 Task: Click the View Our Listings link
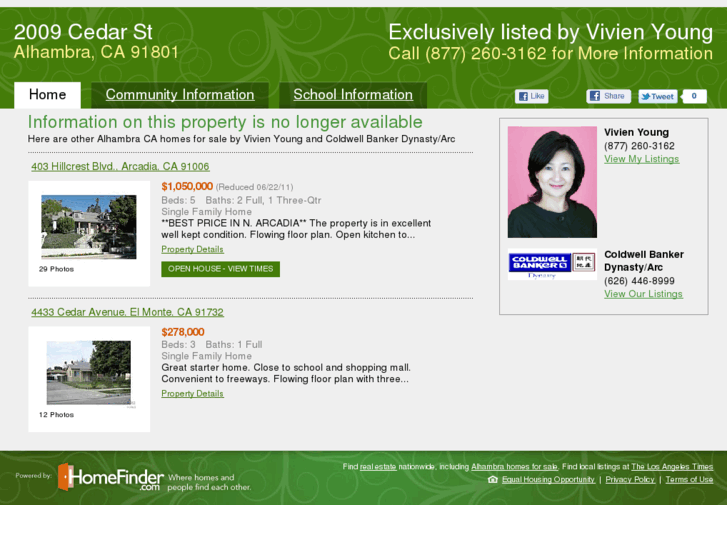coord(643,294)
